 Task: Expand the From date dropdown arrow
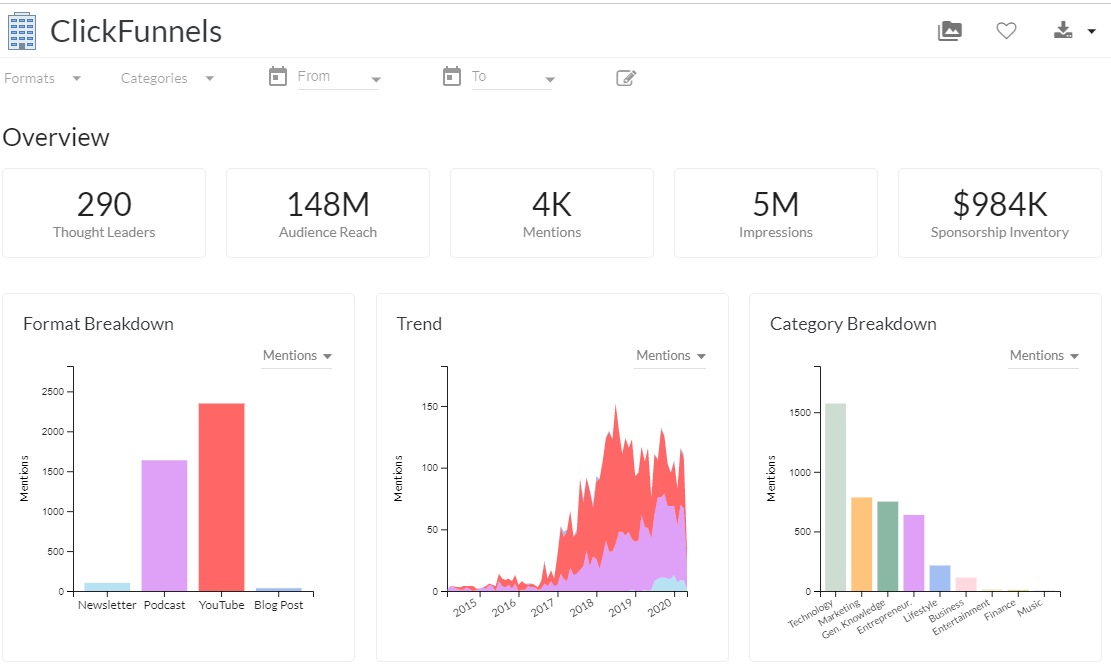376,79
